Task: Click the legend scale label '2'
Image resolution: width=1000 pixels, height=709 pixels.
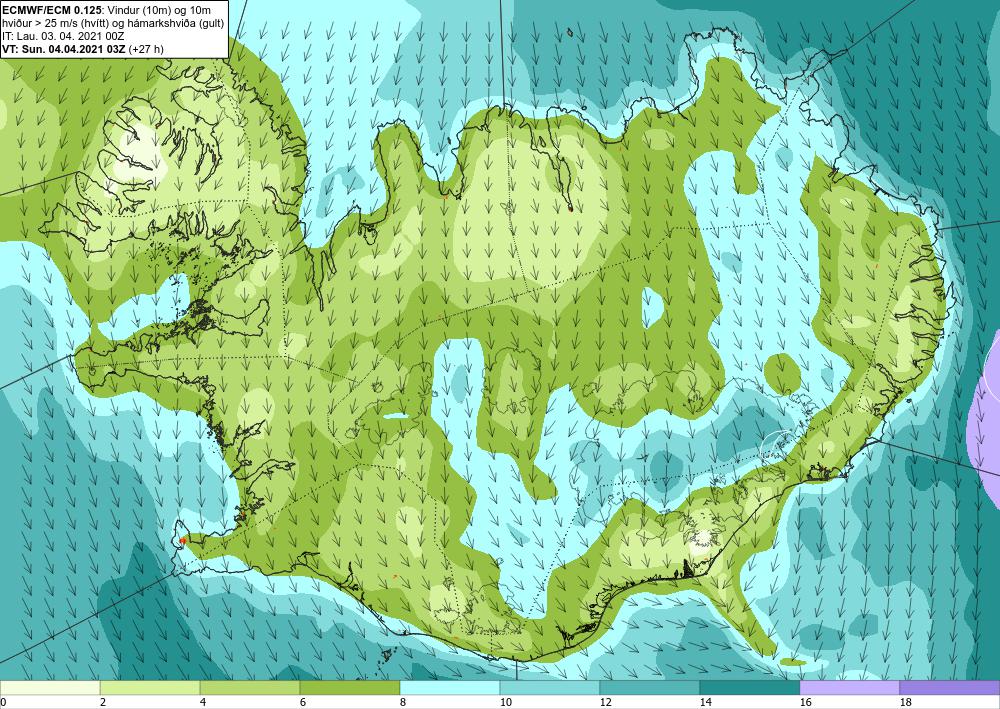Action: [x=103, y=703]
